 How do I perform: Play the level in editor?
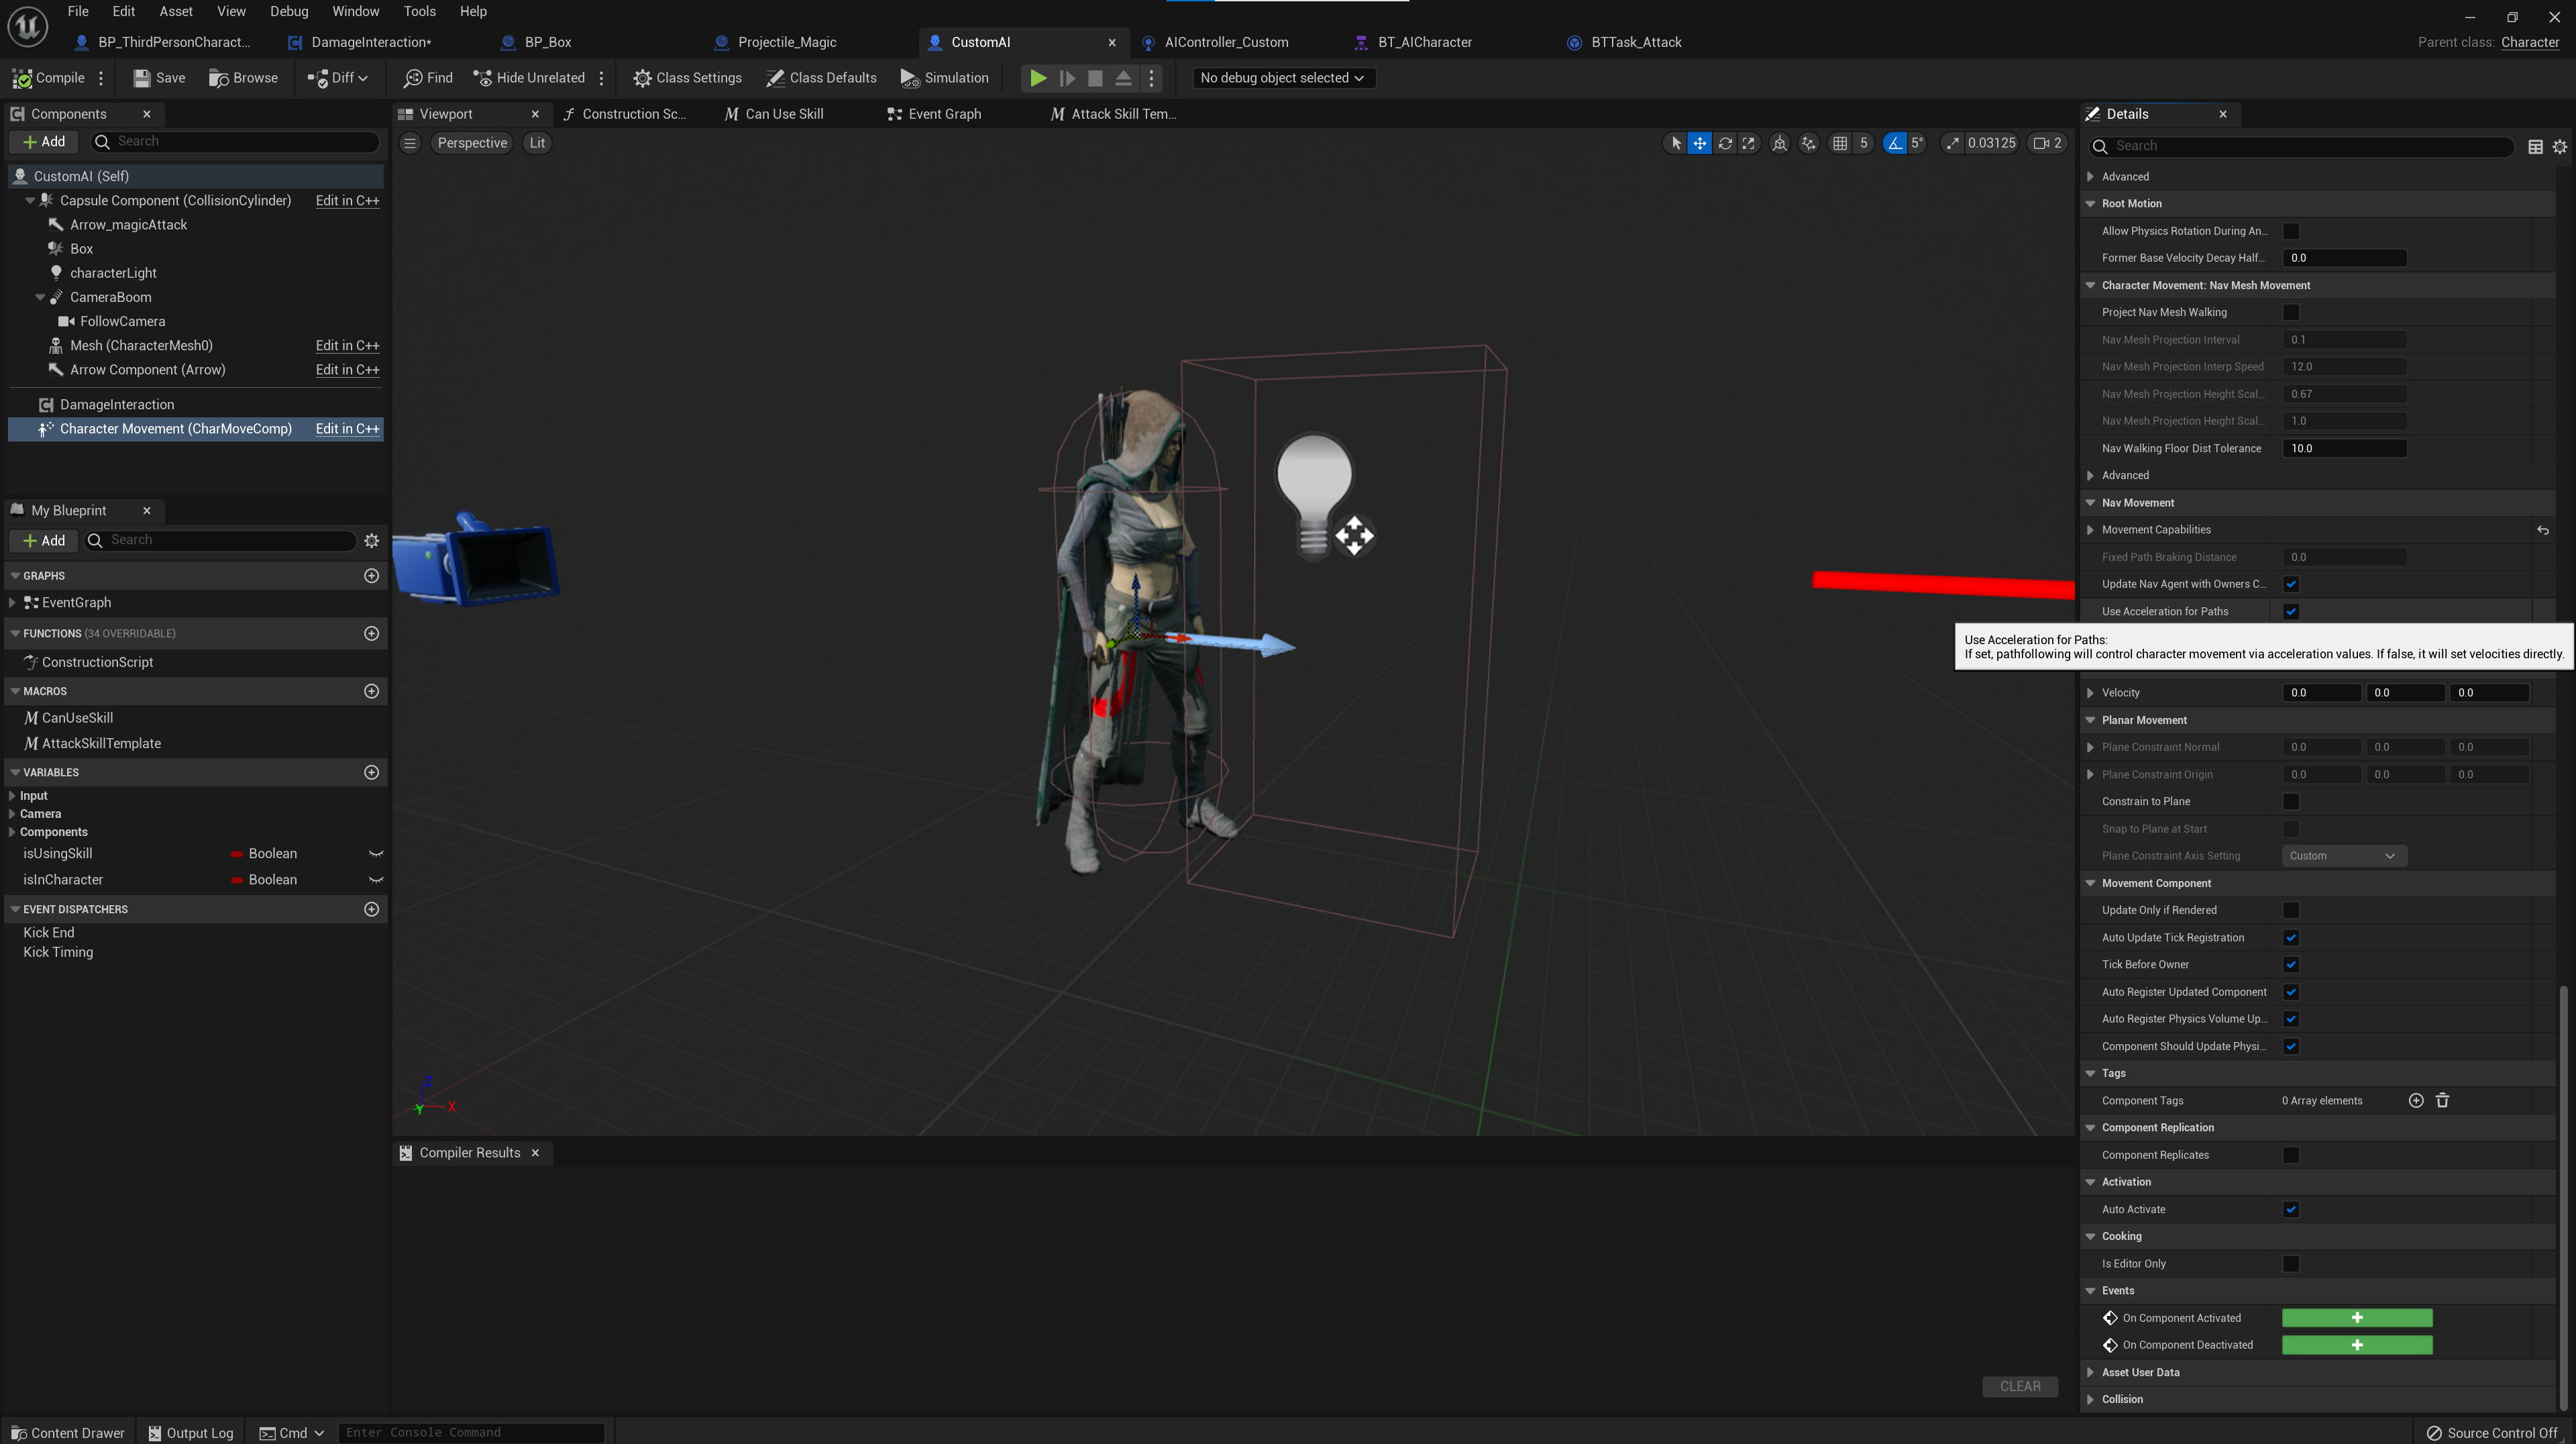coord(1038,78)
